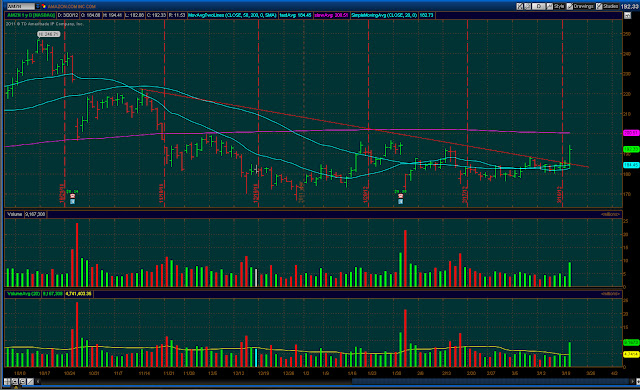Click the second chart tool icon
The width and height of the screenshot is (640, 390).
tap(527, 7)
